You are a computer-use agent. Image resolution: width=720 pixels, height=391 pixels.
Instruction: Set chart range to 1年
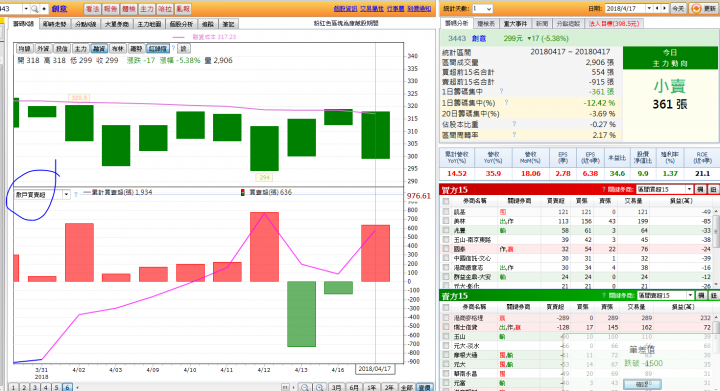point(371,387)
